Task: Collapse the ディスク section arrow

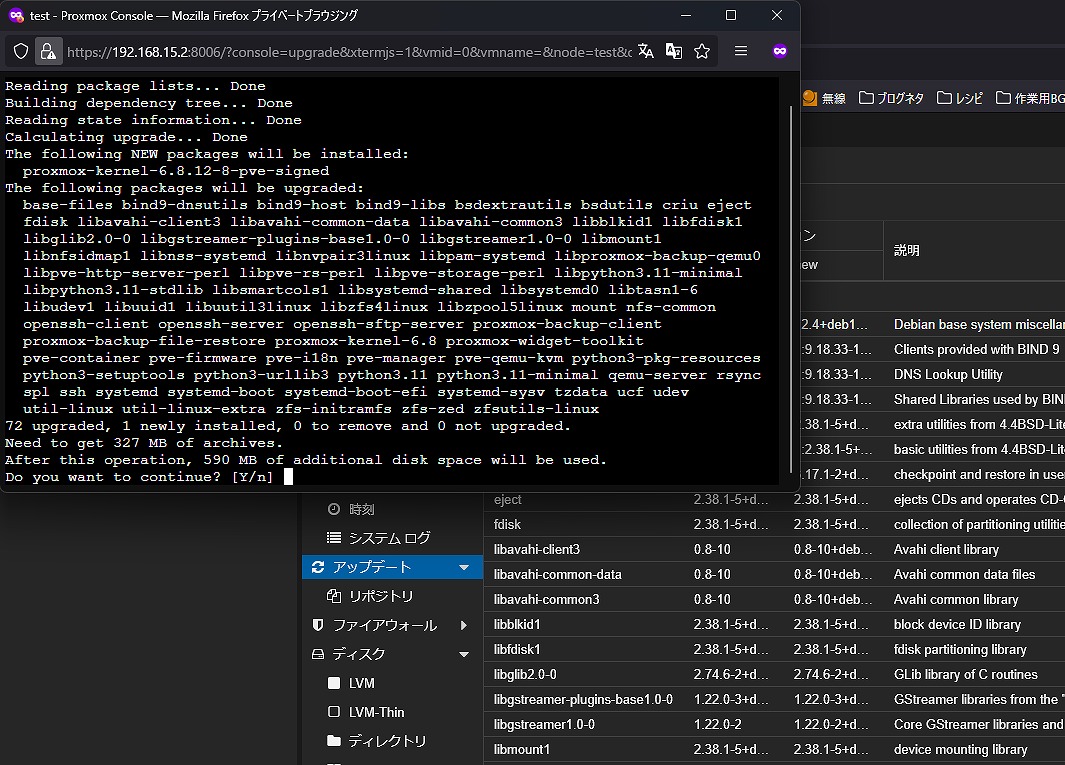Action: (464, 654)
